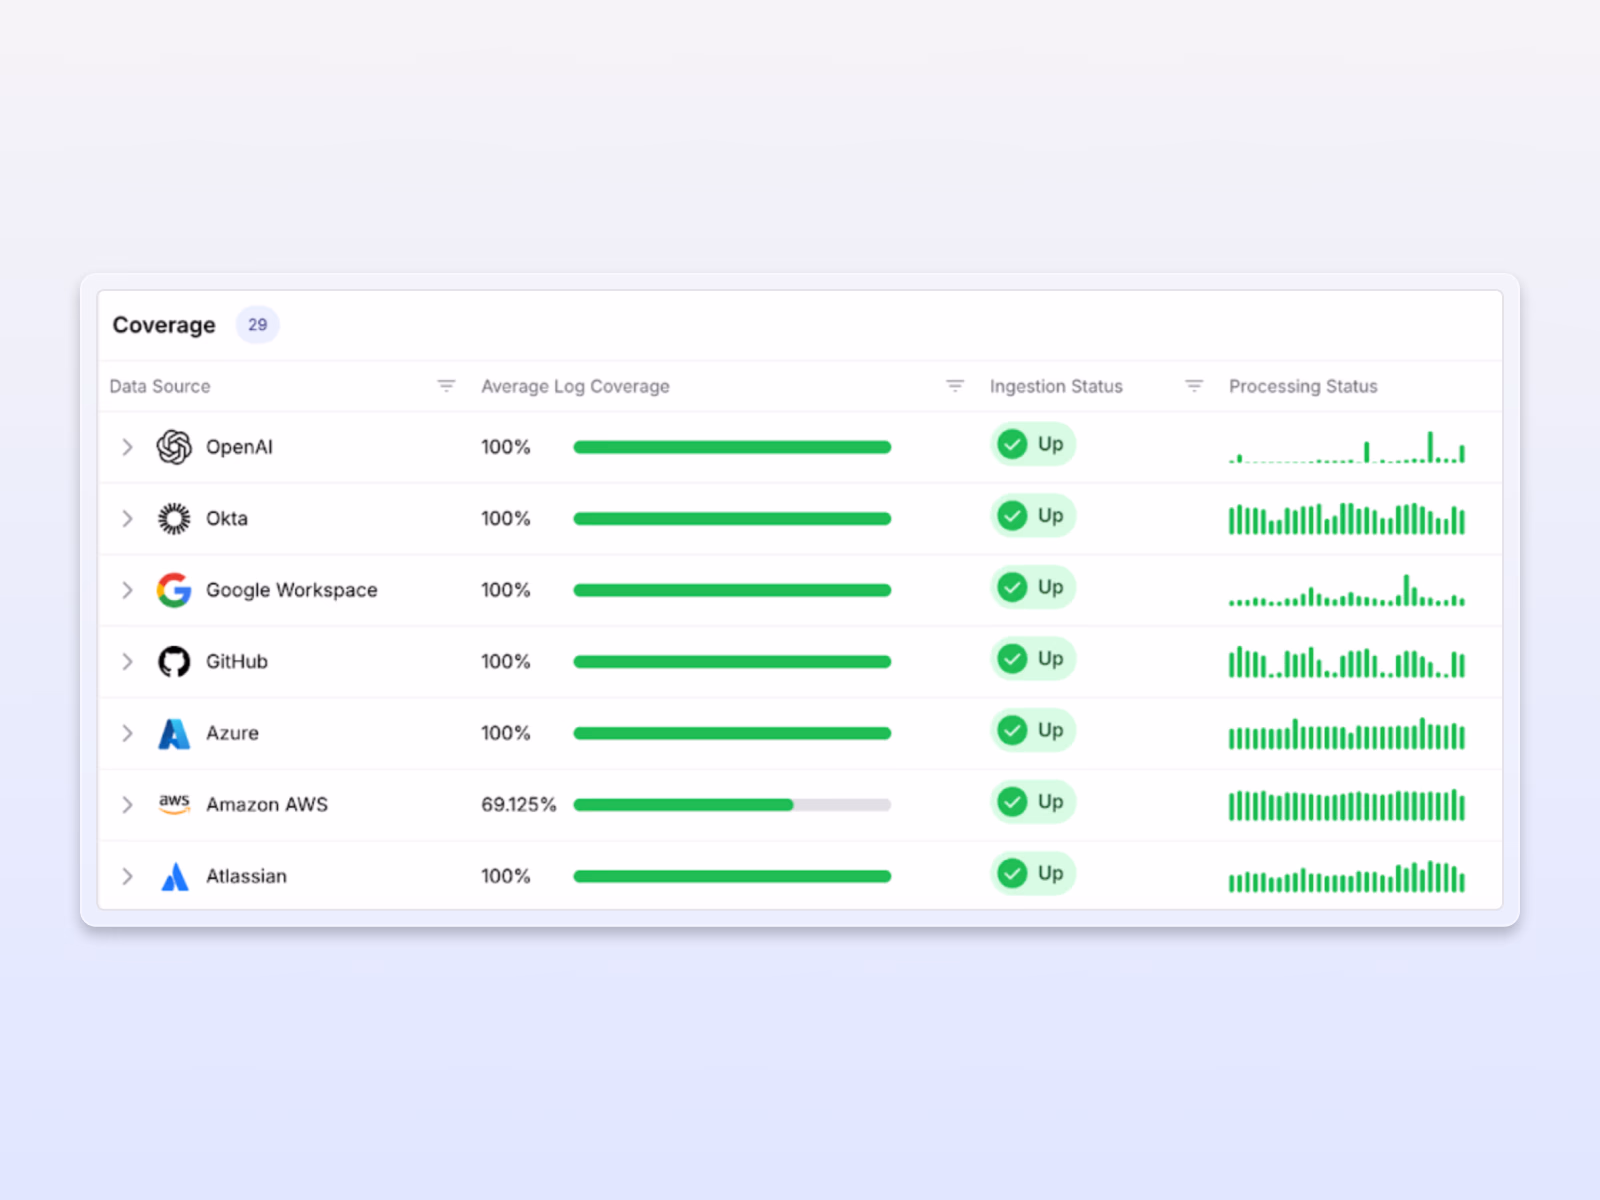This screenshot has height=1200, width=1600.
Task: Click the Google Workspace logo
Action: pyautogui.click(x=174, y=590)
